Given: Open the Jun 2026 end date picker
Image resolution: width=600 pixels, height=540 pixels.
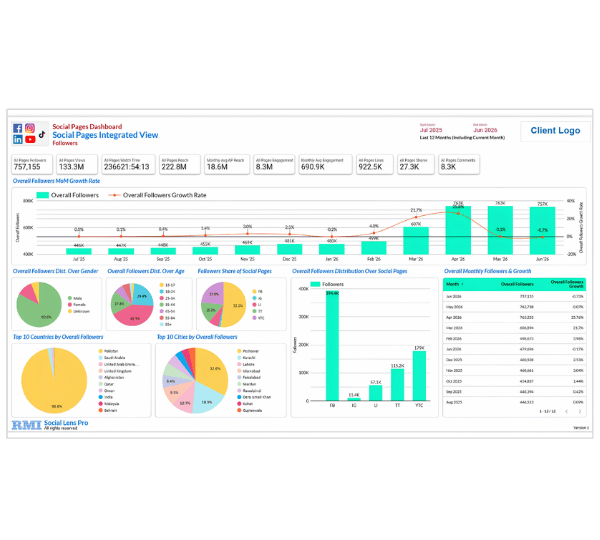Looking at the screenshot, I should tap(485, 130).
